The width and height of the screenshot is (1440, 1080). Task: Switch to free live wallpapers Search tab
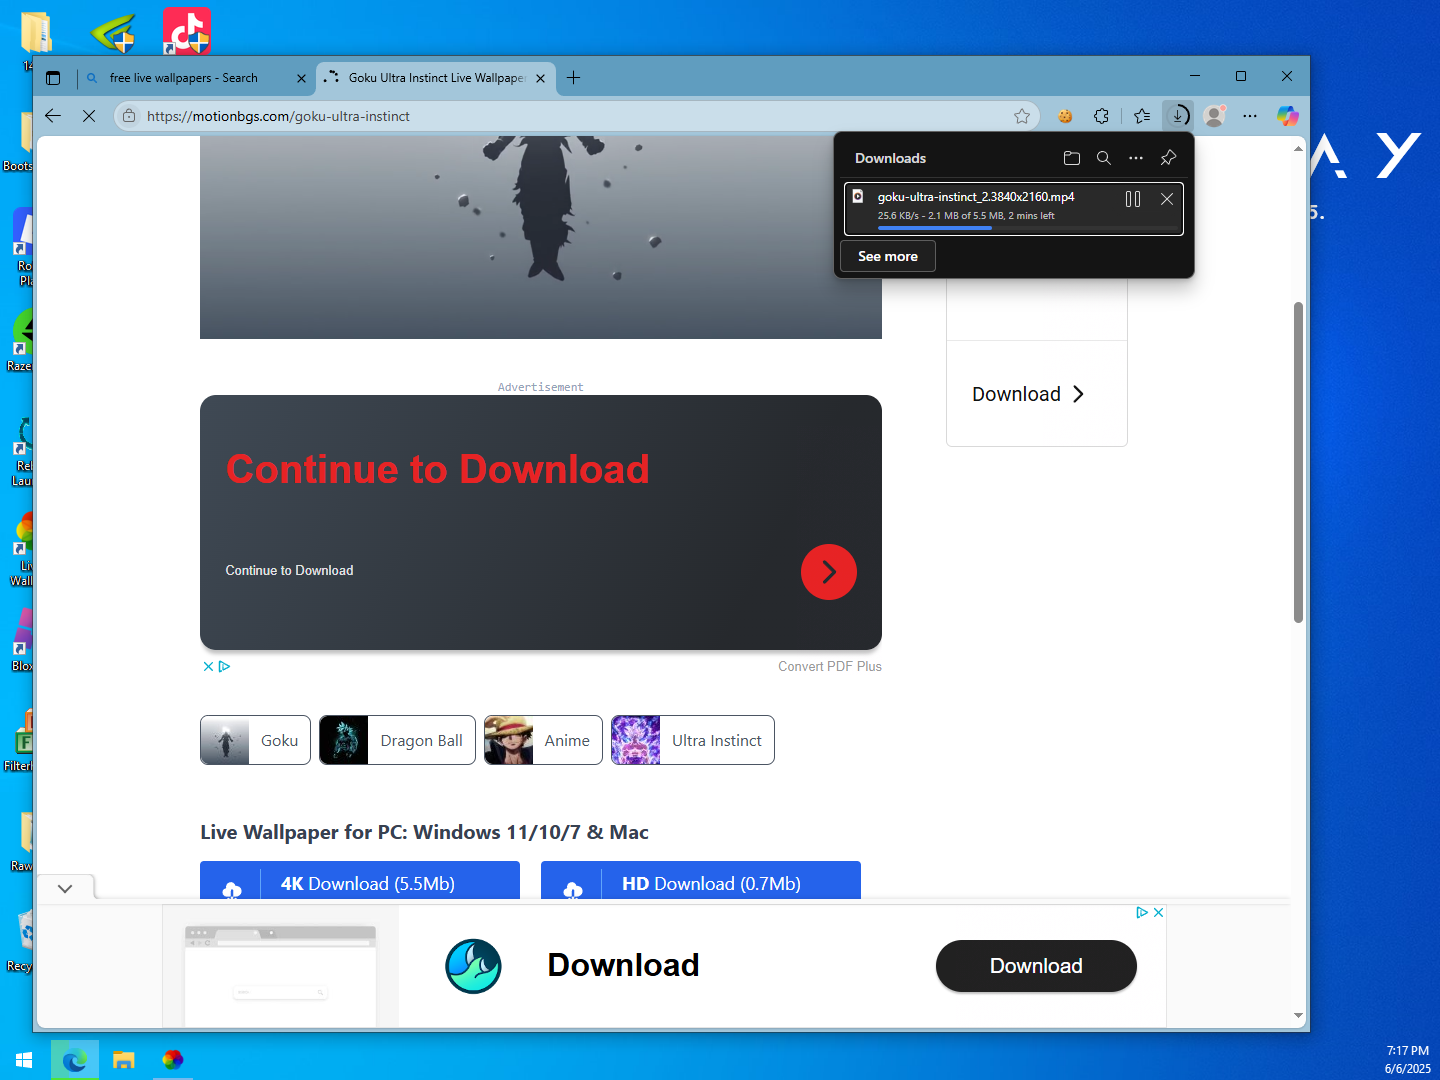[196, 78]
